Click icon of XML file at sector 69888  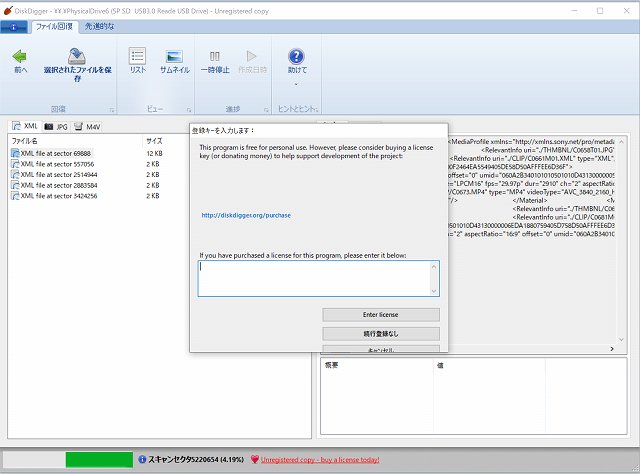15,153
